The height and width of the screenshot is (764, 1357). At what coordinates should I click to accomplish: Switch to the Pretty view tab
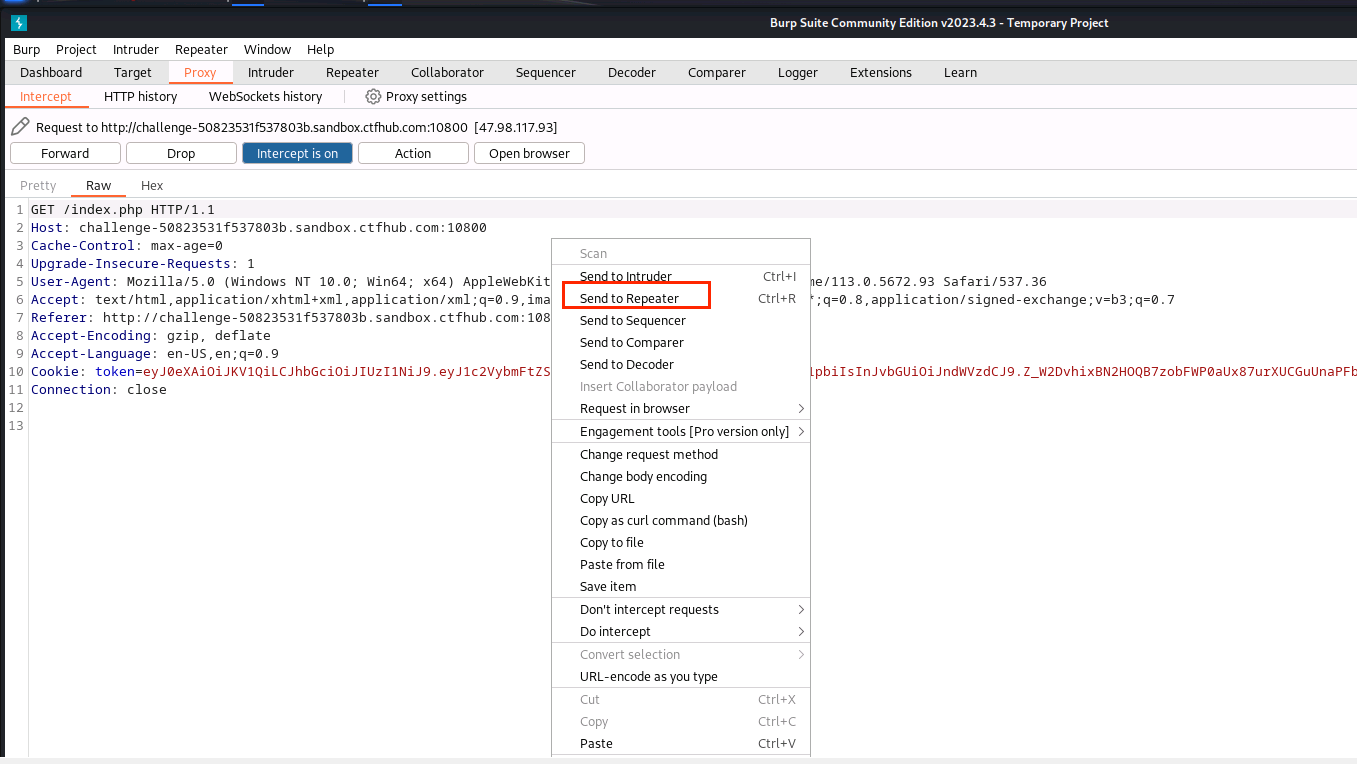(x=38, y=185)
